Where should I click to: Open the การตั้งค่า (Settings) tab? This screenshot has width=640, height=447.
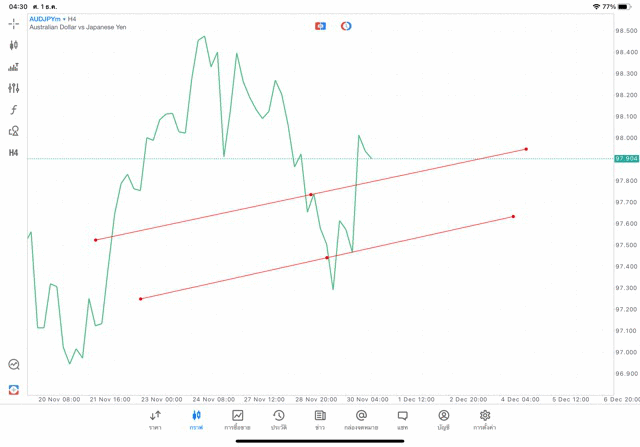(x=485, y=420)
